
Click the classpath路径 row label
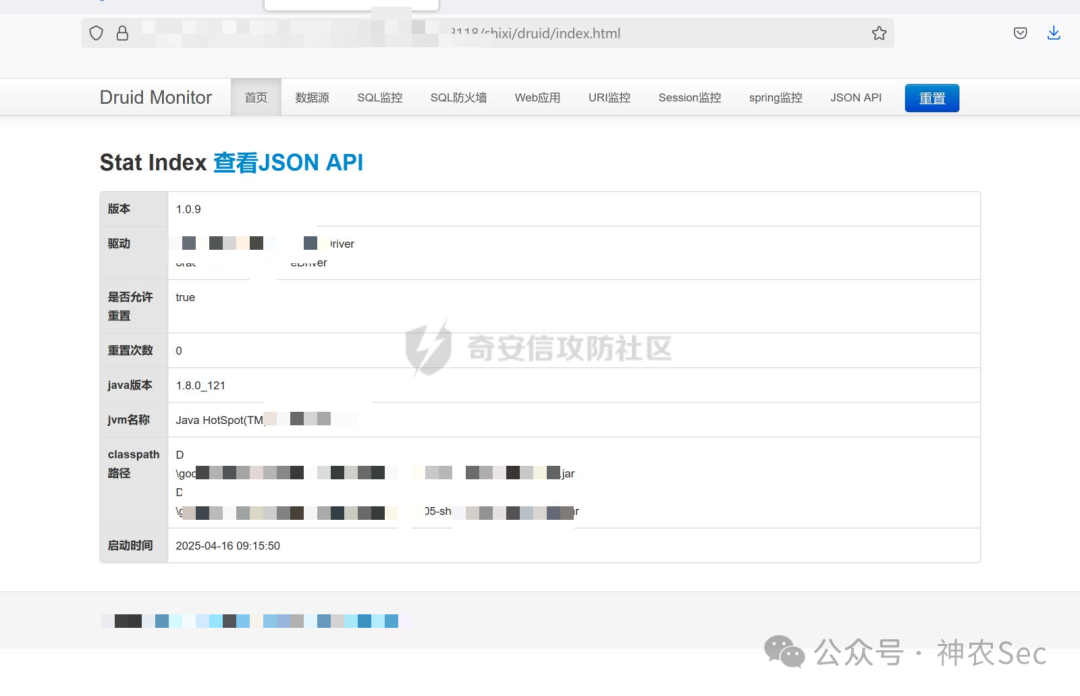tap(133, 463)
